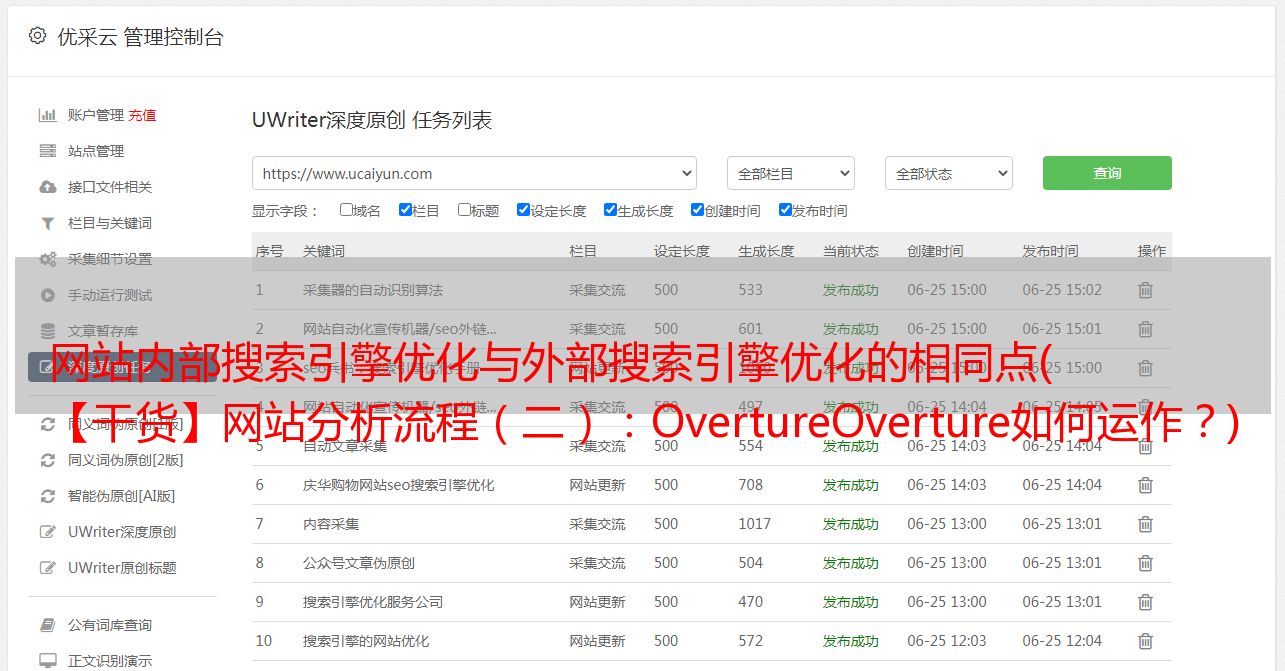Click the 优采云 管理控制台 title
1285x671 pixels.
(140, 37)
